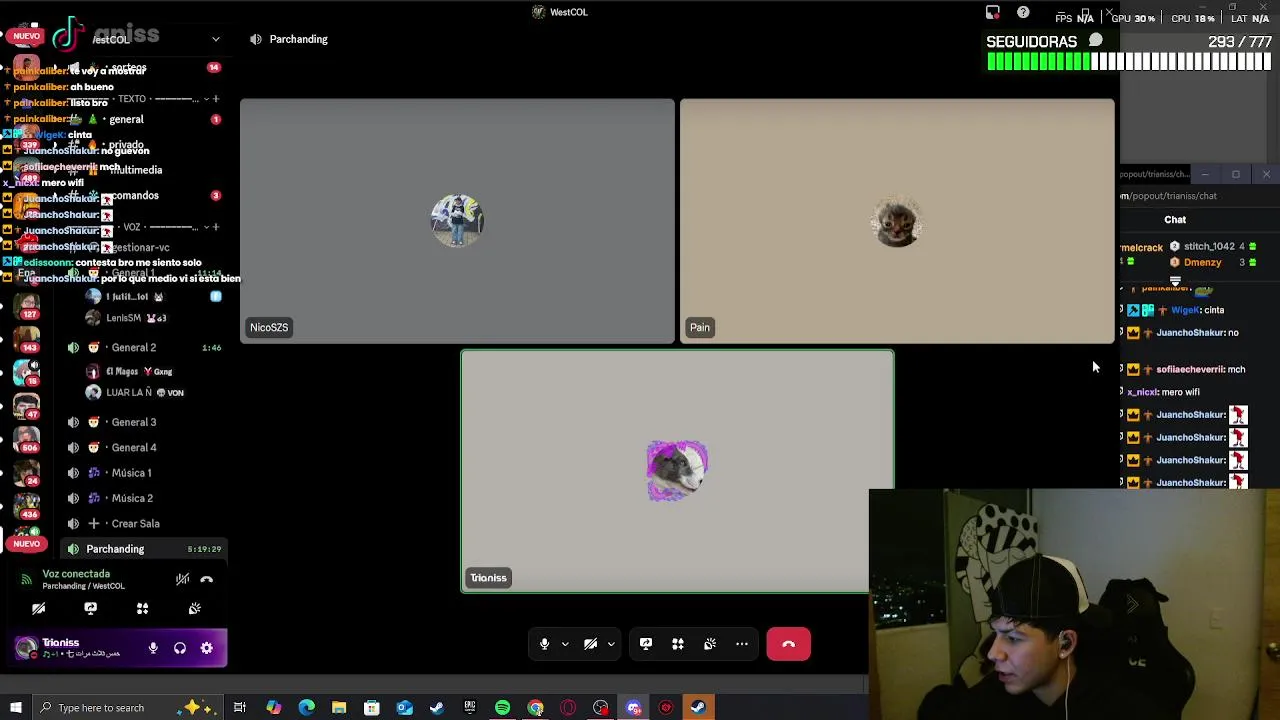Focus Pain video tile

pos(897,221)
